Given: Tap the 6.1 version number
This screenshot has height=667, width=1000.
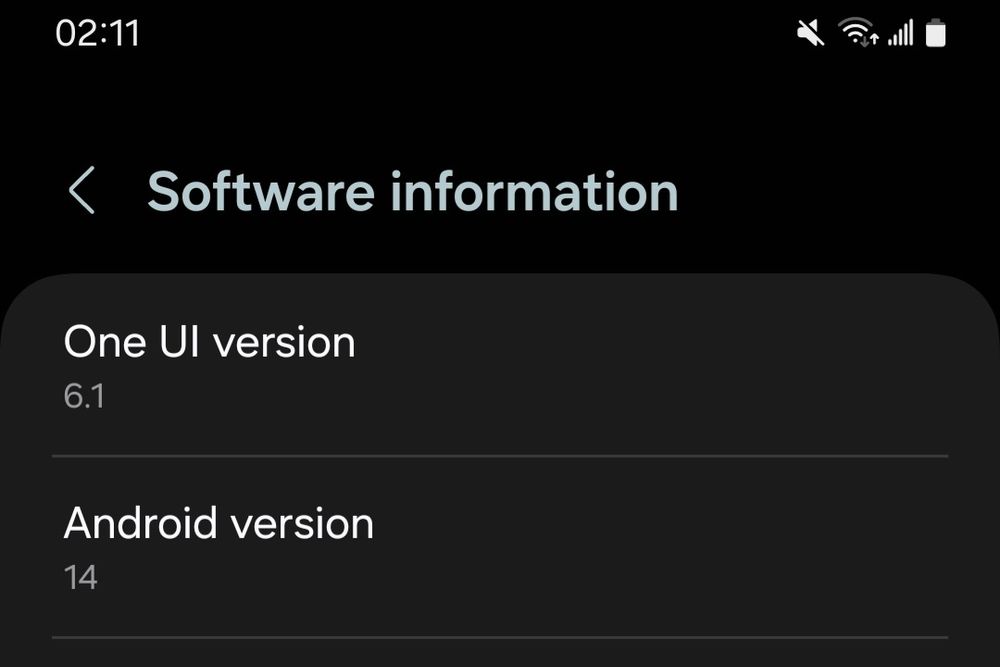Looking at the screenshot, I should point(84,396).
